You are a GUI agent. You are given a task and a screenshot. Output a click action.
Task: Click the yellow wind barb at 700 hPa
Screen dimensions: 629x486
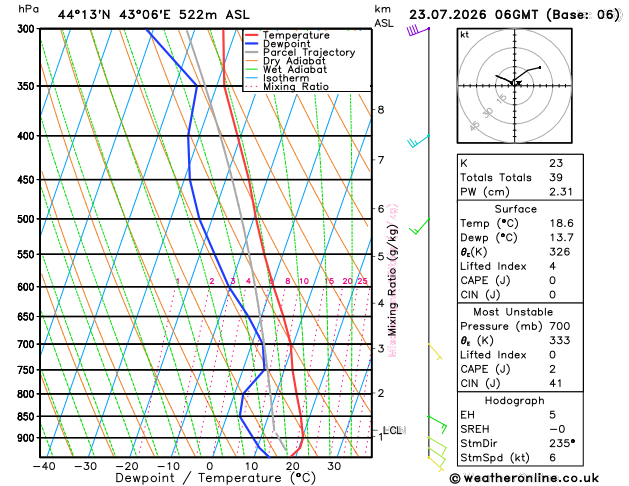point(435,351)
